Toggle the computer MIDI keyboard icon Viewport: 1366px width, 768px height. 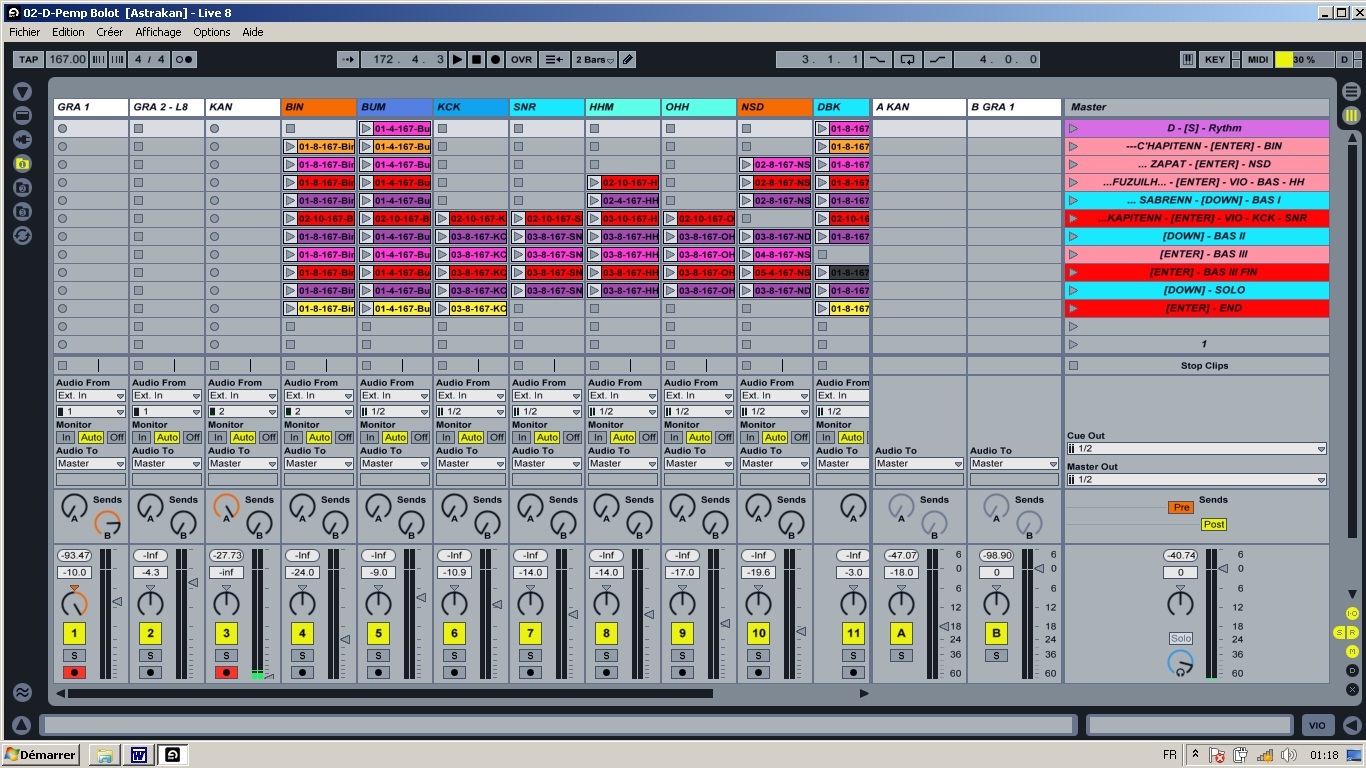(1187, 60)
